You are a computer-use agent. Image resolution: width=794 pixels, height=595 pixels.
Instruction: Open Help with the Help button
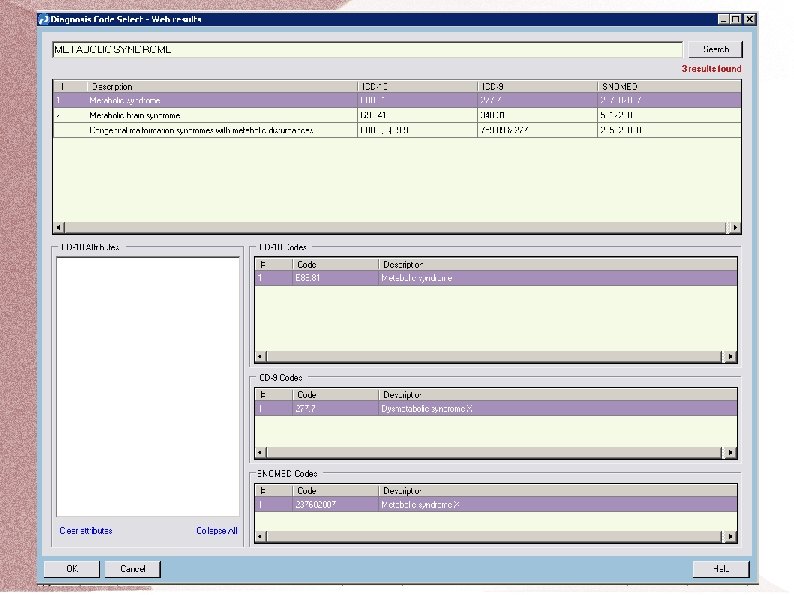(721, 569)
